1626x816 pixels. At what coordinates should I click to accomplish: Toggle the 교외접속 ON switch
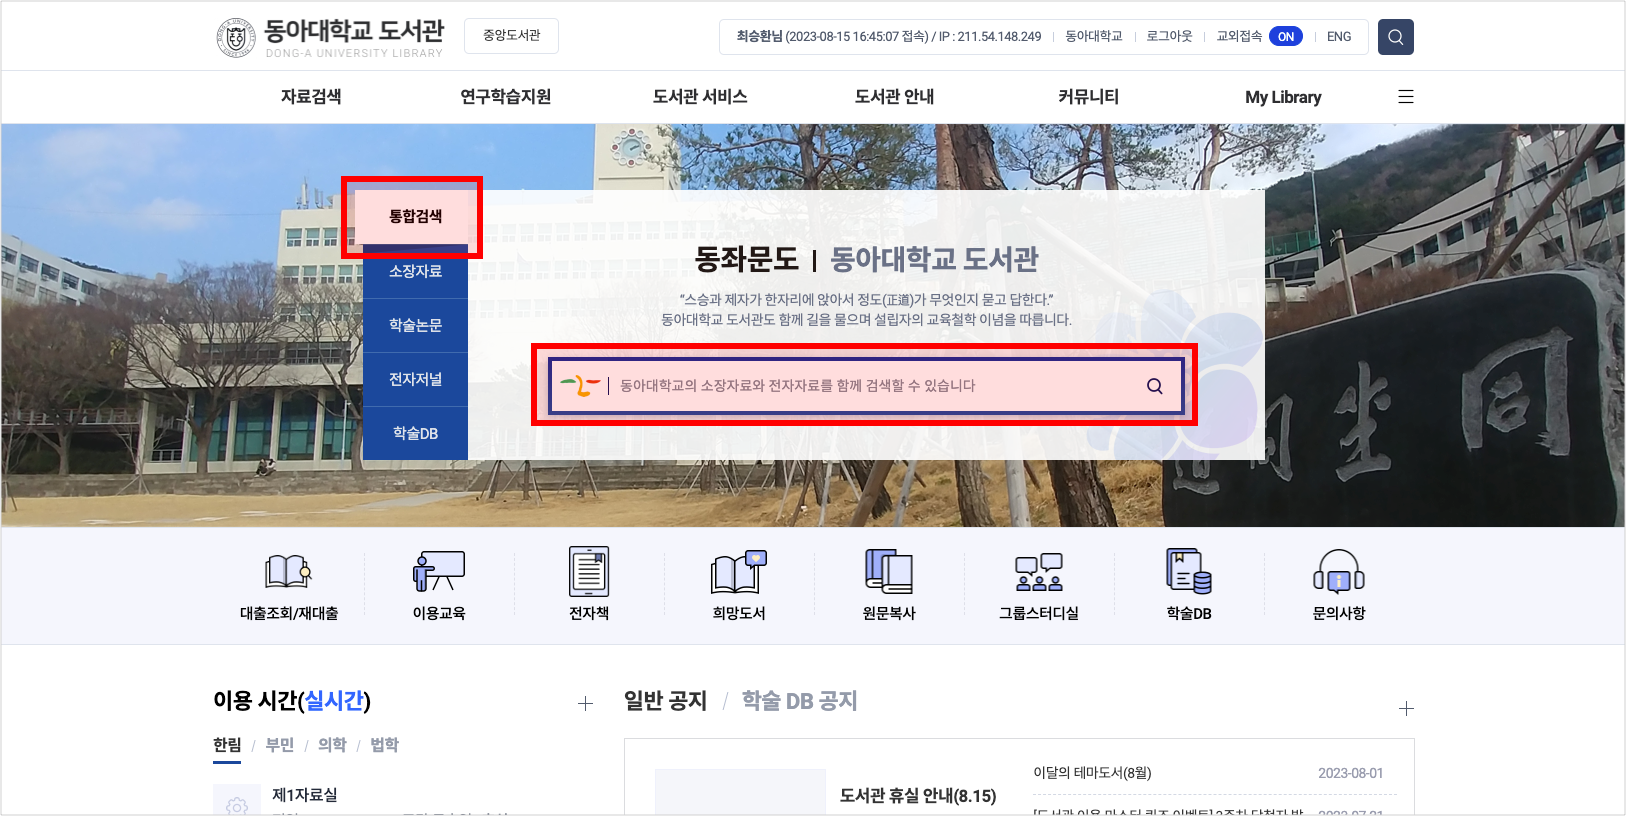click(x=1286, y=37)
